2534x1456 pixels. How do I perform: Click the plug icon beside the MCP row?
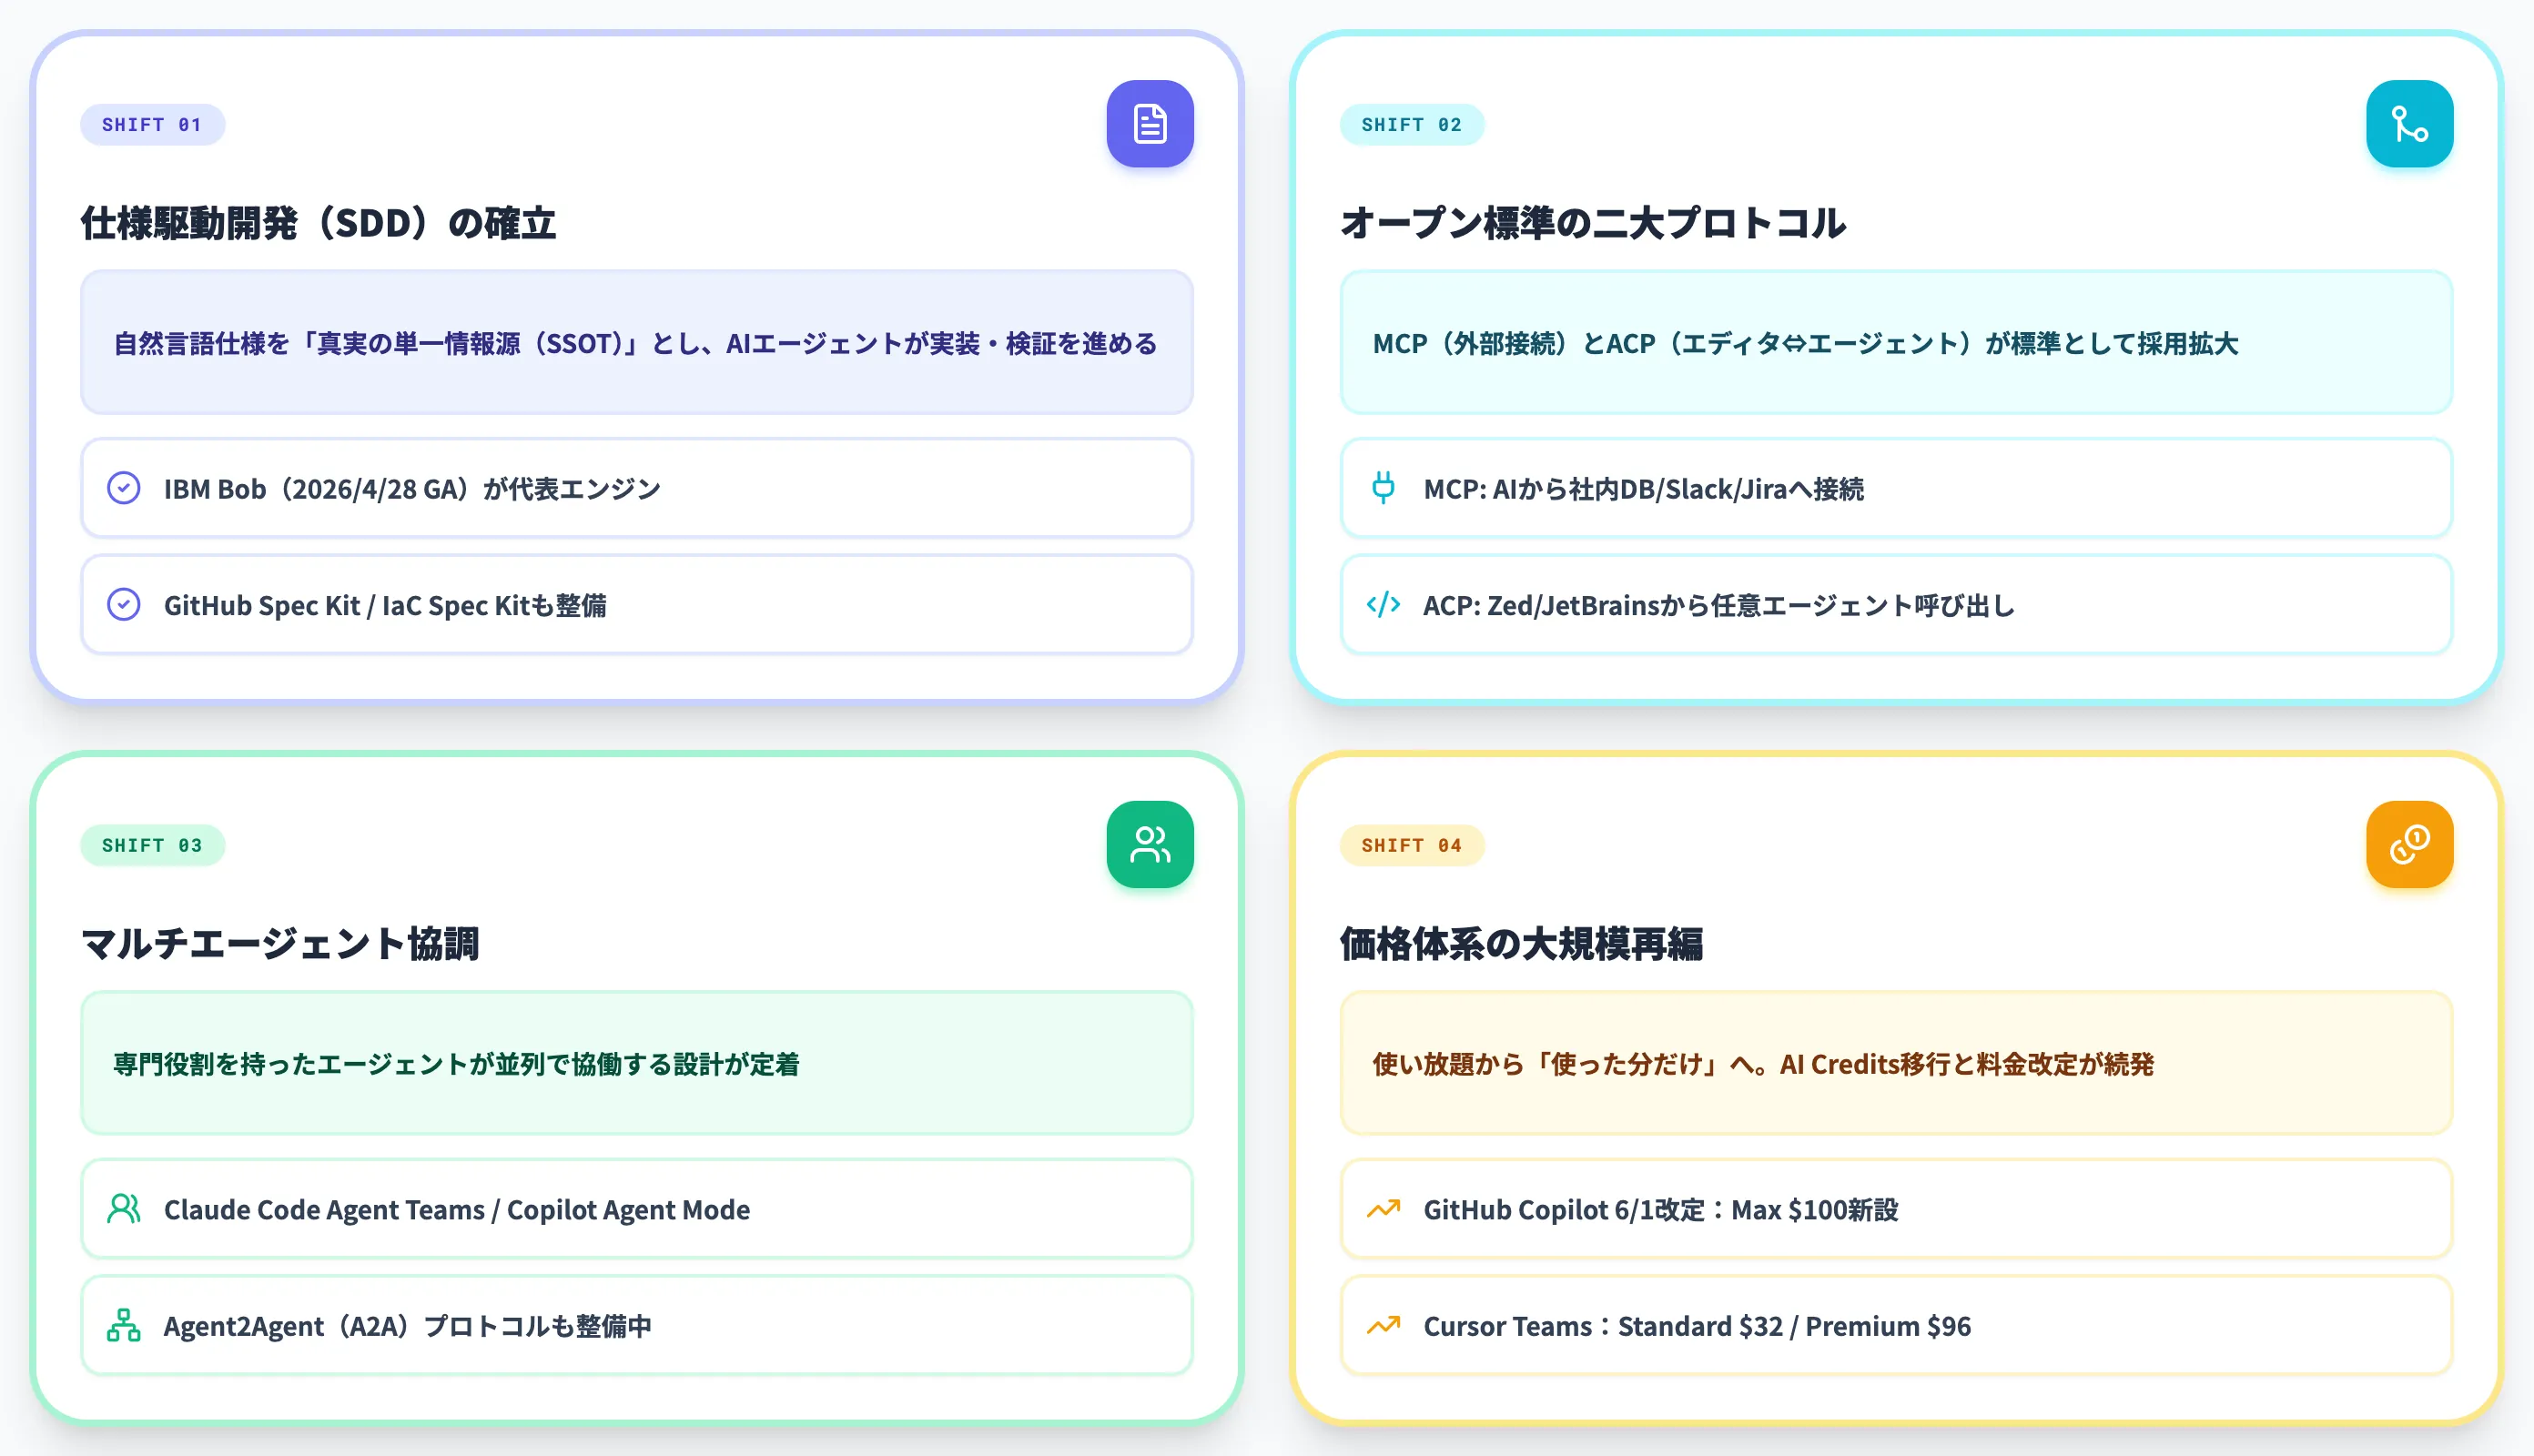[x=1383, y=488]
